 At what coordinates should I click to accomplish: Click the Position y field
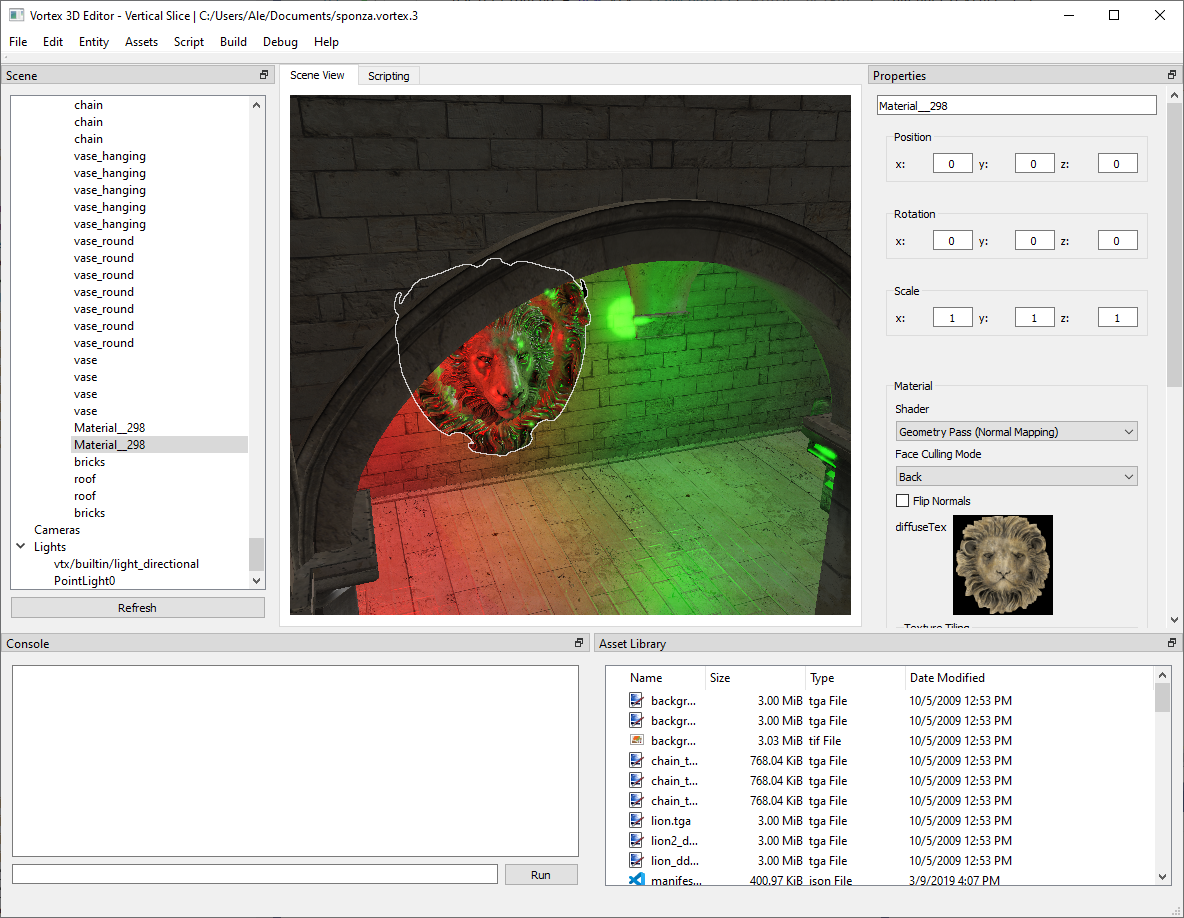coord(1034,164)
